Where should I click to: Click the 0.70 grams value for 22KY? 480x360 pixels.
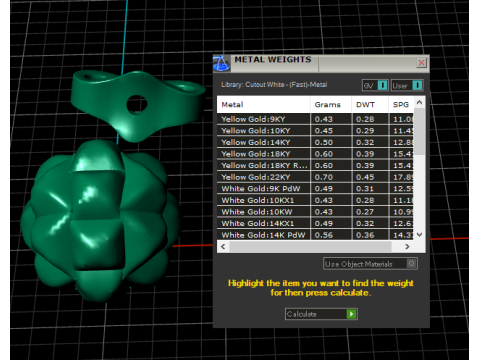(x=324, y=177)
